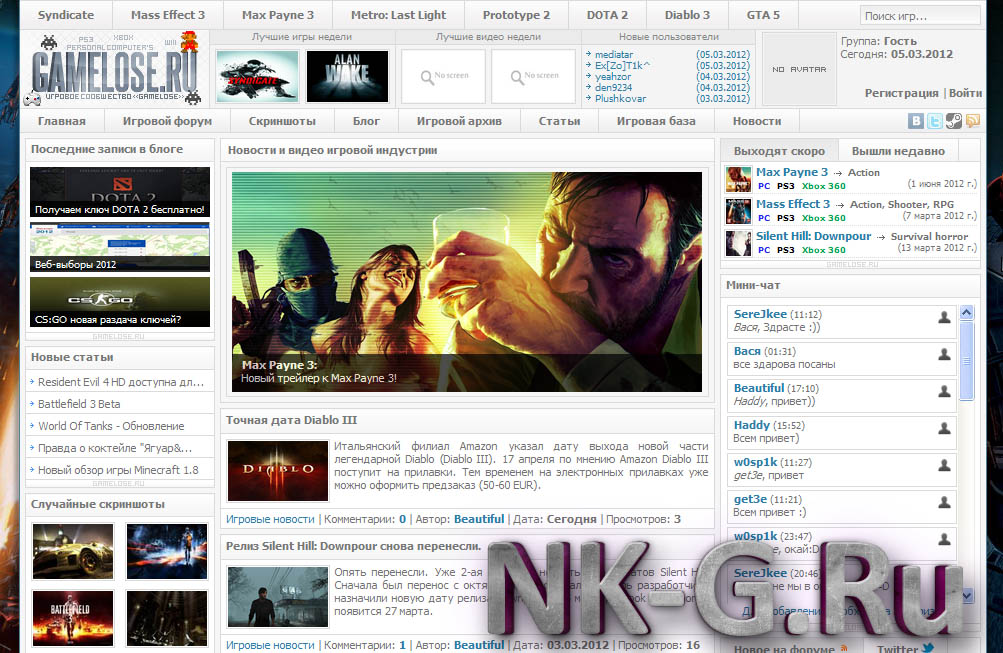Screen dimensions: 1003x653
Task: Open the second No screen video thumbnail
Action: pos(533,76)
